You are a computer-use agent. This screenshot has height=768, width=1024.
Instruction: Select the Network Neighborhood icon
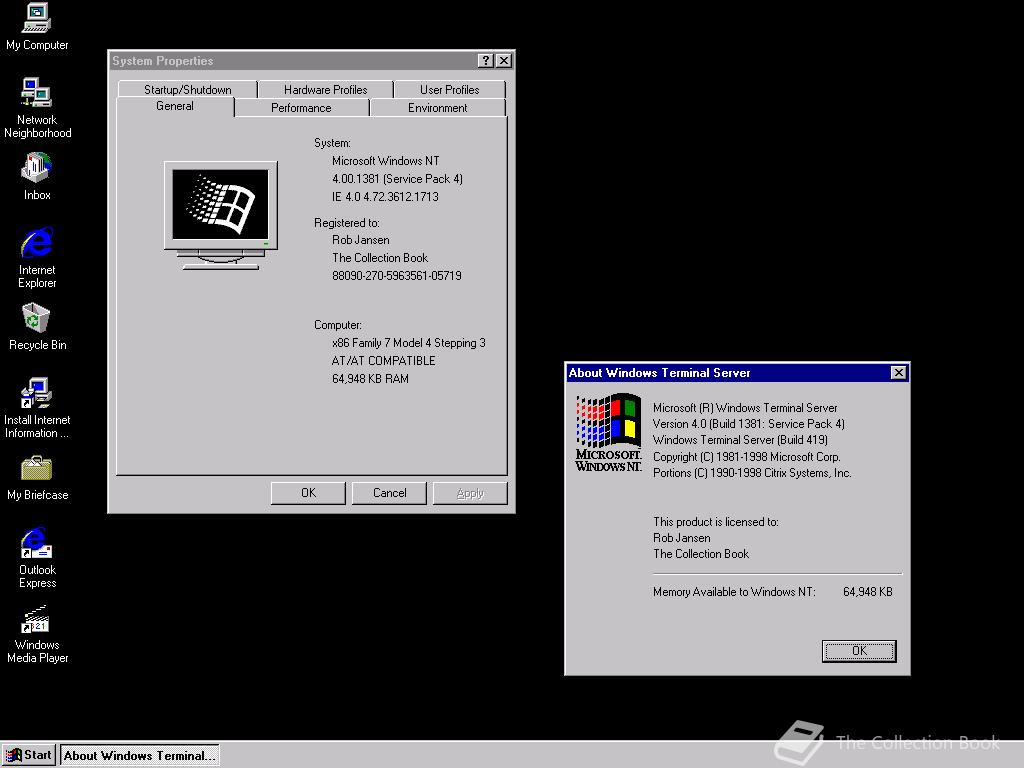(37, 108)
